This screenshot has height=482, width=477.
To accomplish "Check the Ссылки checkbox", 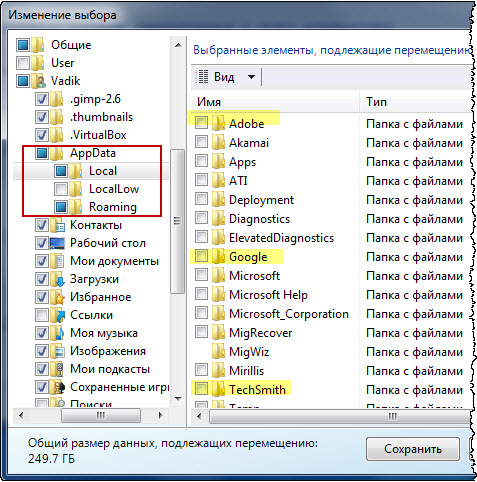I will (42, 315).
